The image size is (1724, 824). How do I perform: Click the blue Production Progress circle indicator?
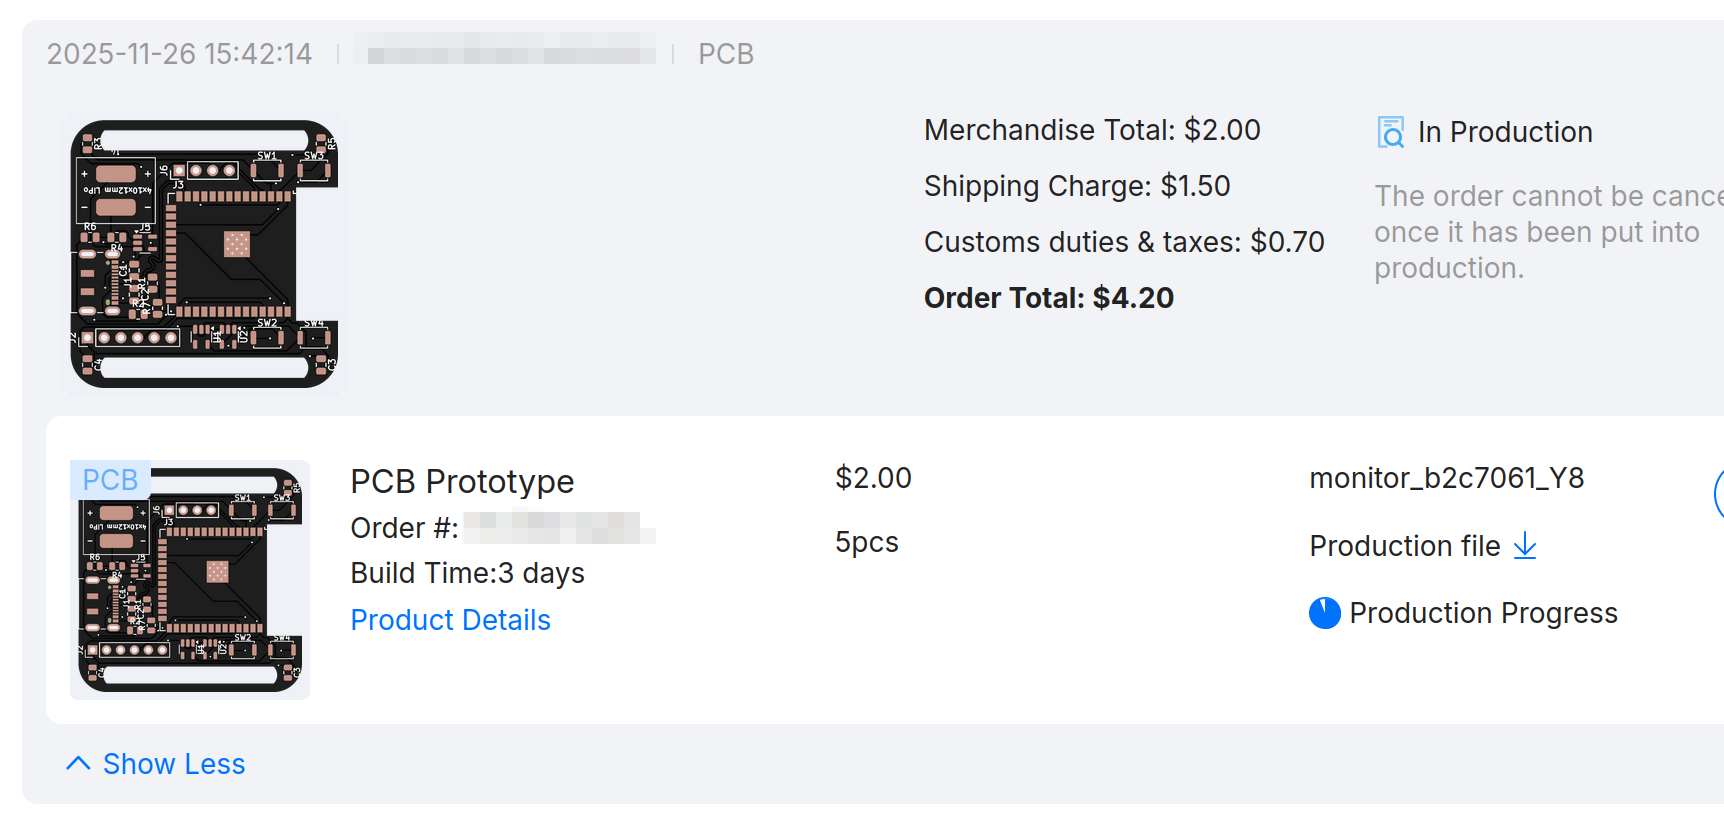click(1323, 613)
